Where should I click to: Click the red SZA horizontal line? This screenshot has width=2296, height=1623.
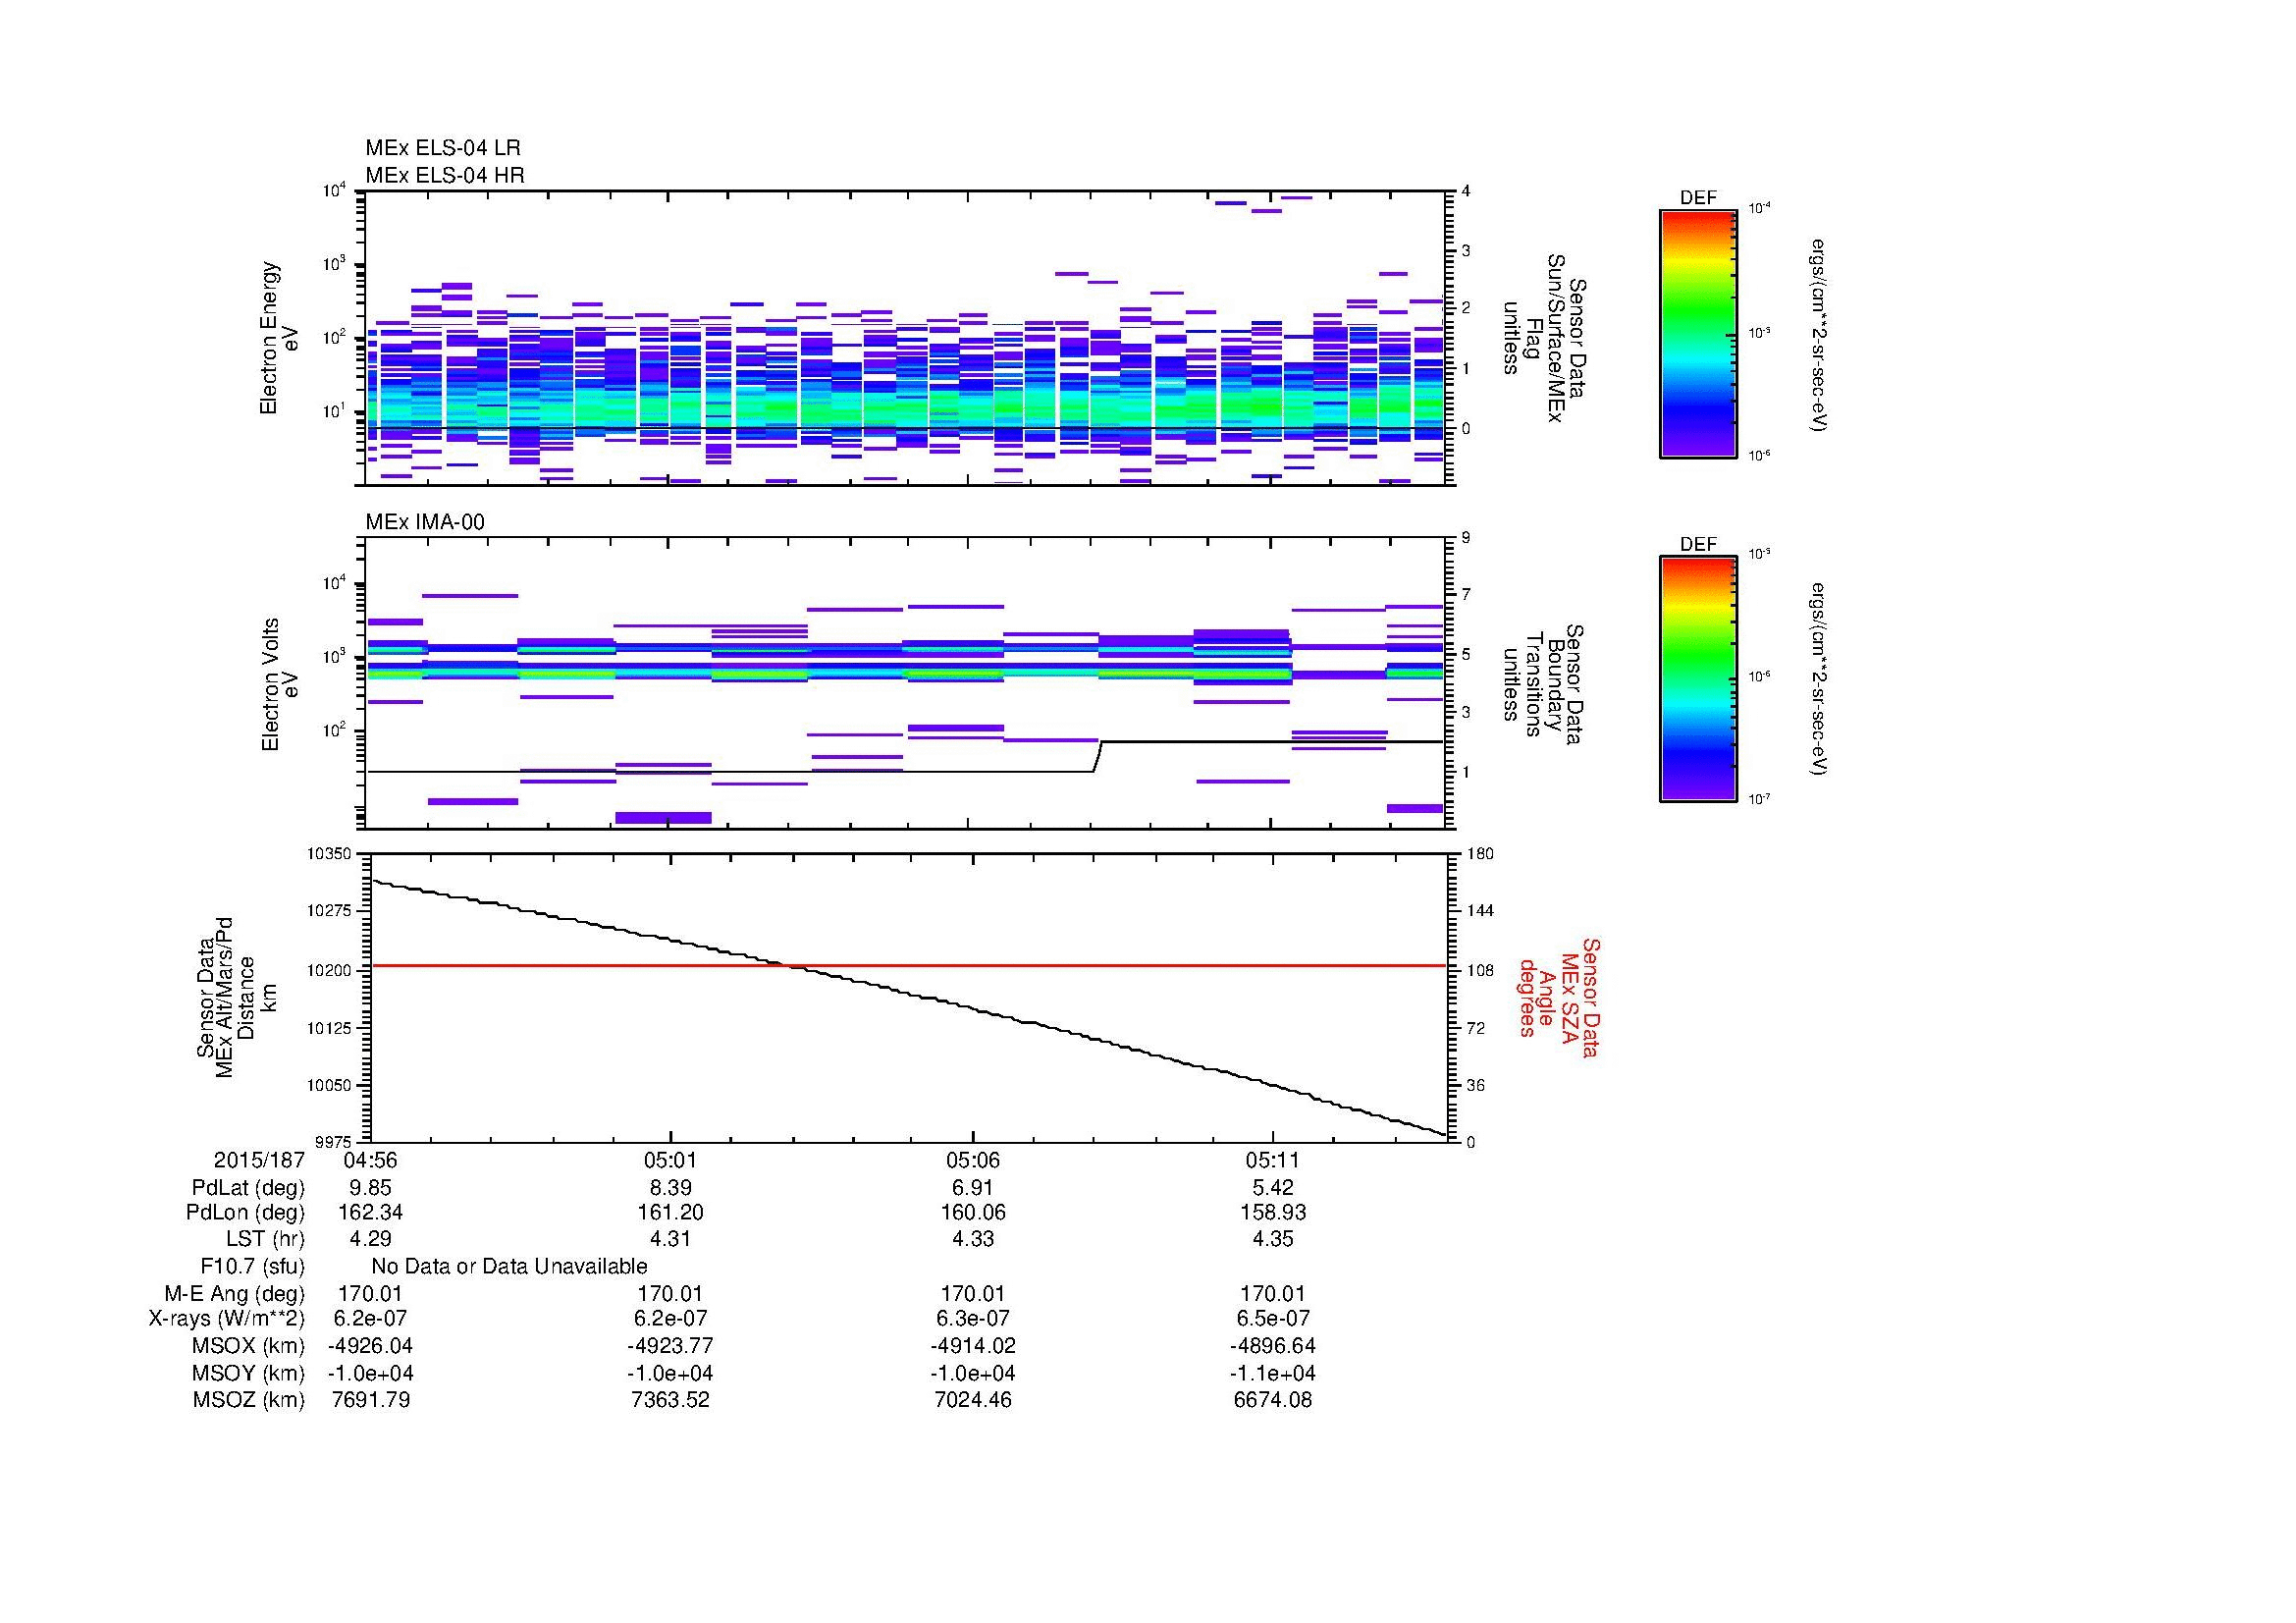(x=908, y=966)
